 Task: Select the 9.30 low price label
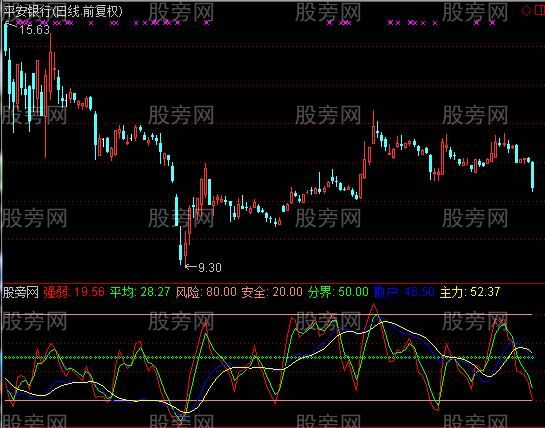210,267
